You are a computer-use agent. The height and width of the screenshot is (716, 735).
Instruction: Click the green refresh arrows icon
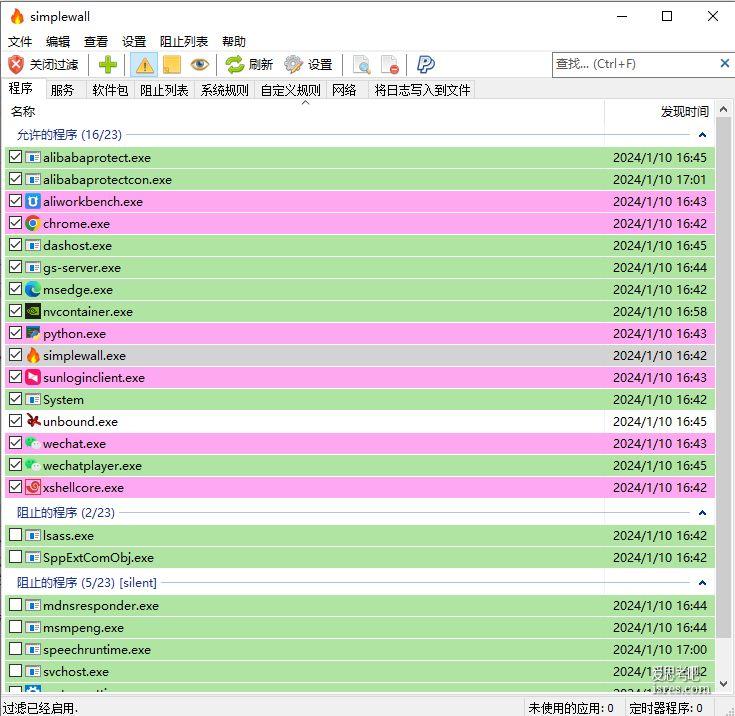234,65
